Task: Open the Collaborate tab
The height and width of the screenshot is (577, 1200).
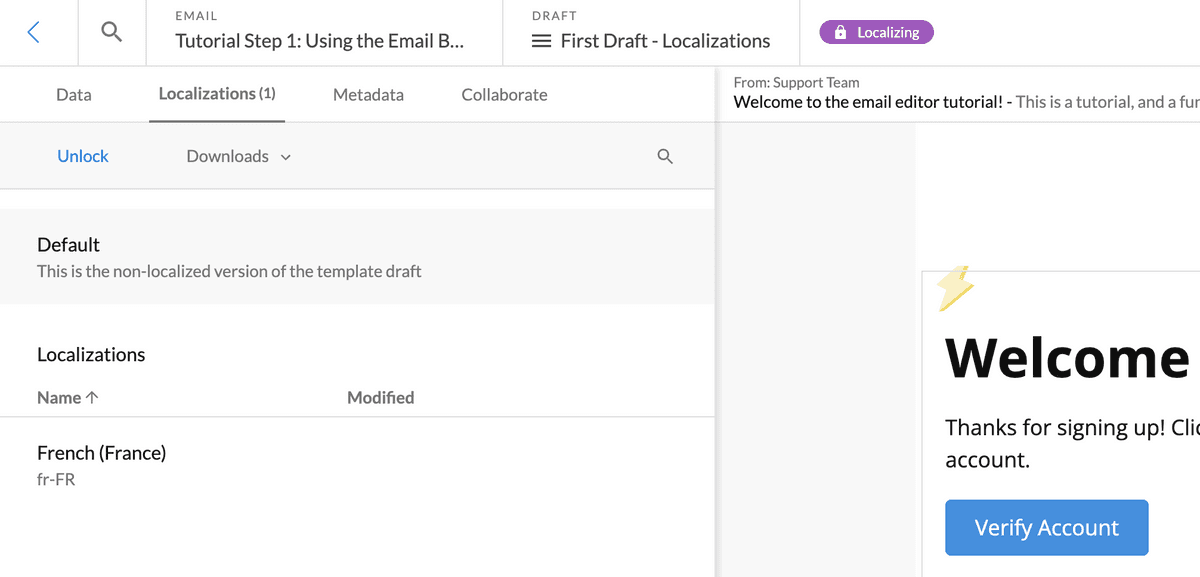Action: (504, 94)
